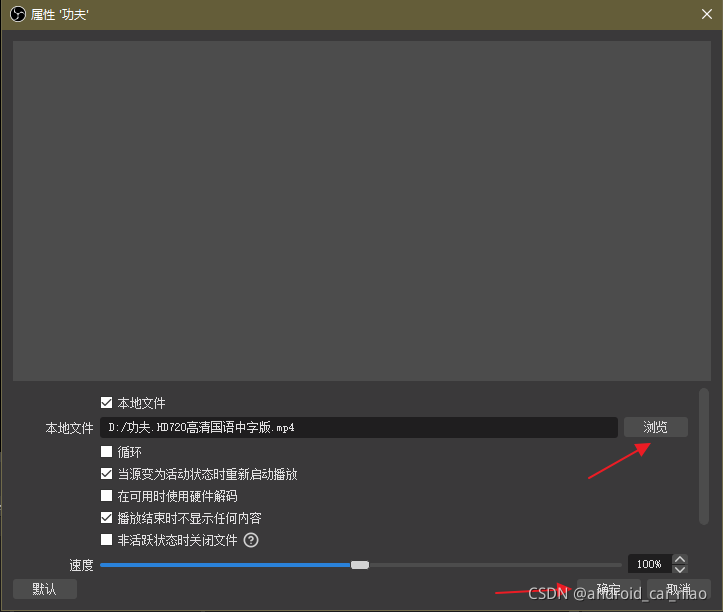Click the OBS logo icon in title bar
The height and width of the screenshot is (612, 723).
coord(18,14)
